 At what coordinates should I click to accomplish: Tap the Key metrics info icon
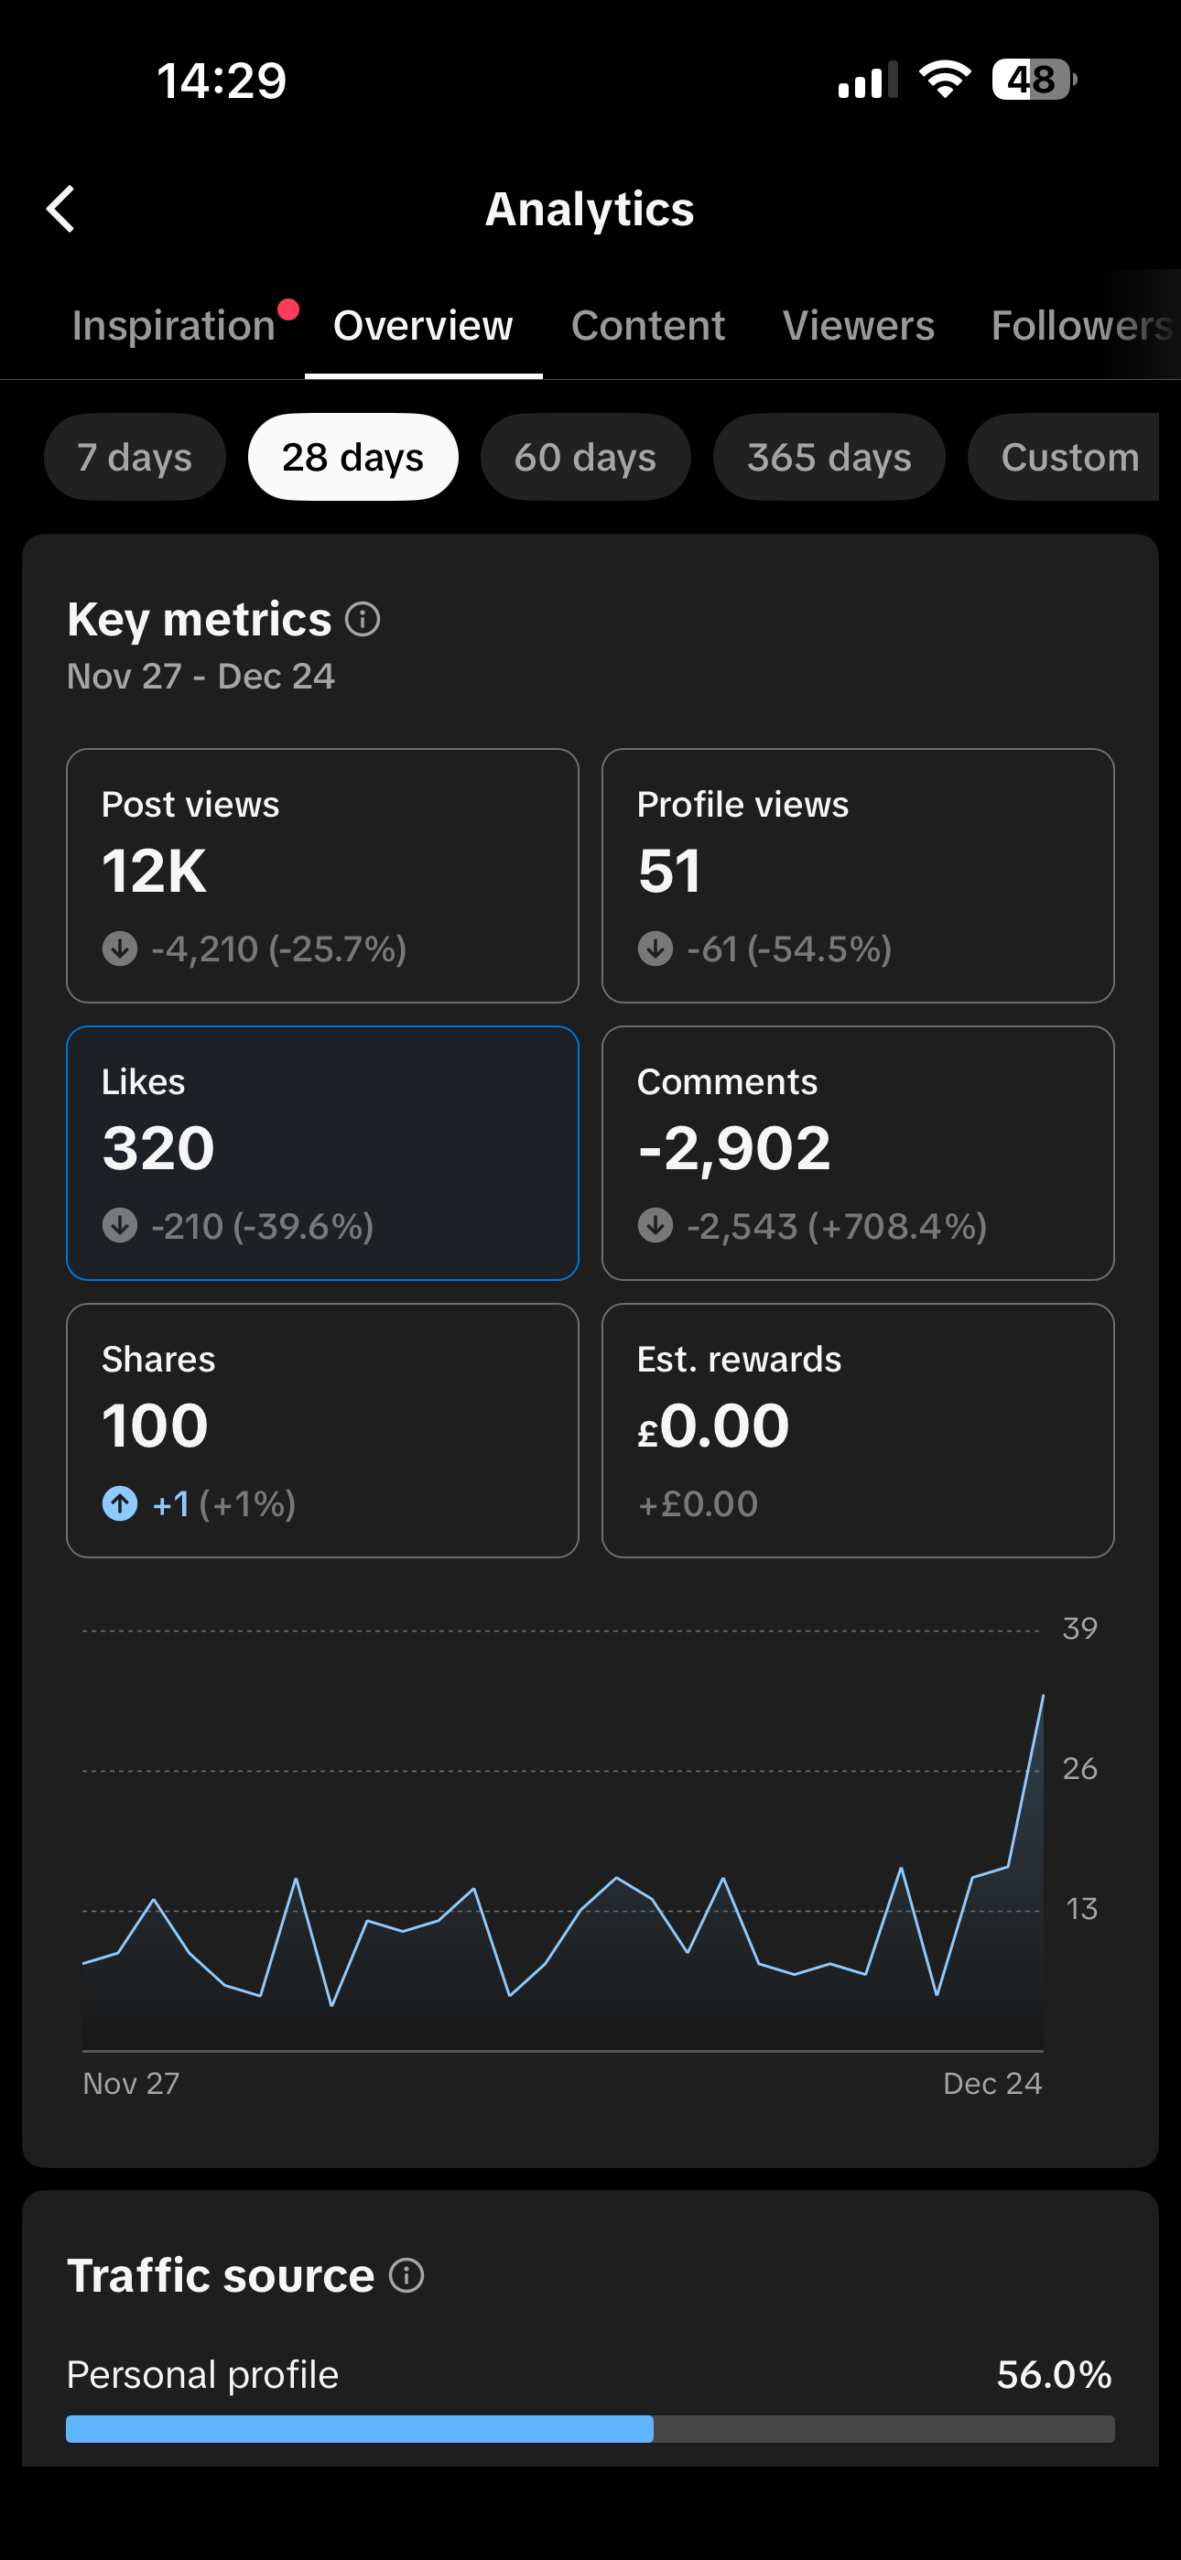coord(362,620)
